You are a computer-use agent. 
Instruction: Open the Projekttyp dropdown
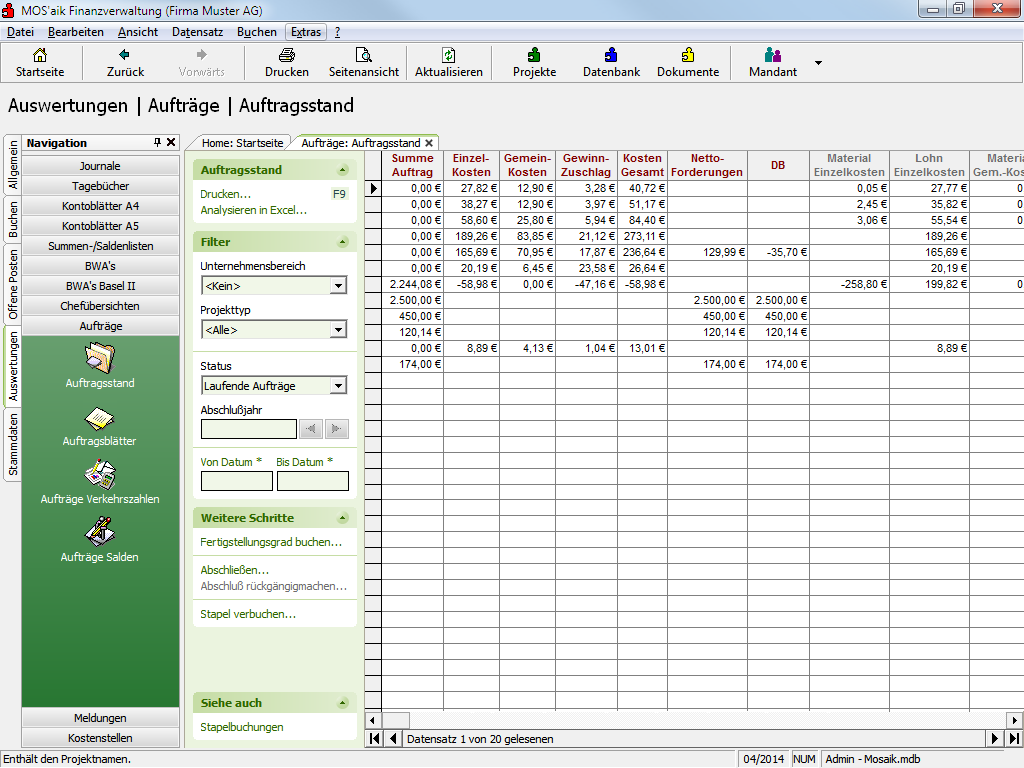[x=338, y=330]
